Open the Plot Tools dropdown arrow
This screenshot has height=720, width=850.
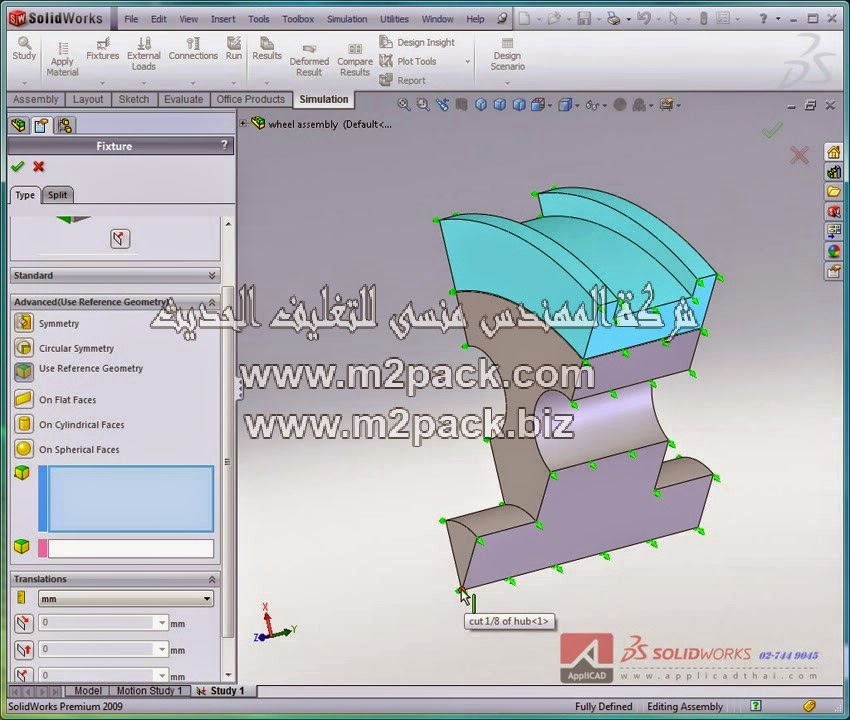(x=468, y=61)
